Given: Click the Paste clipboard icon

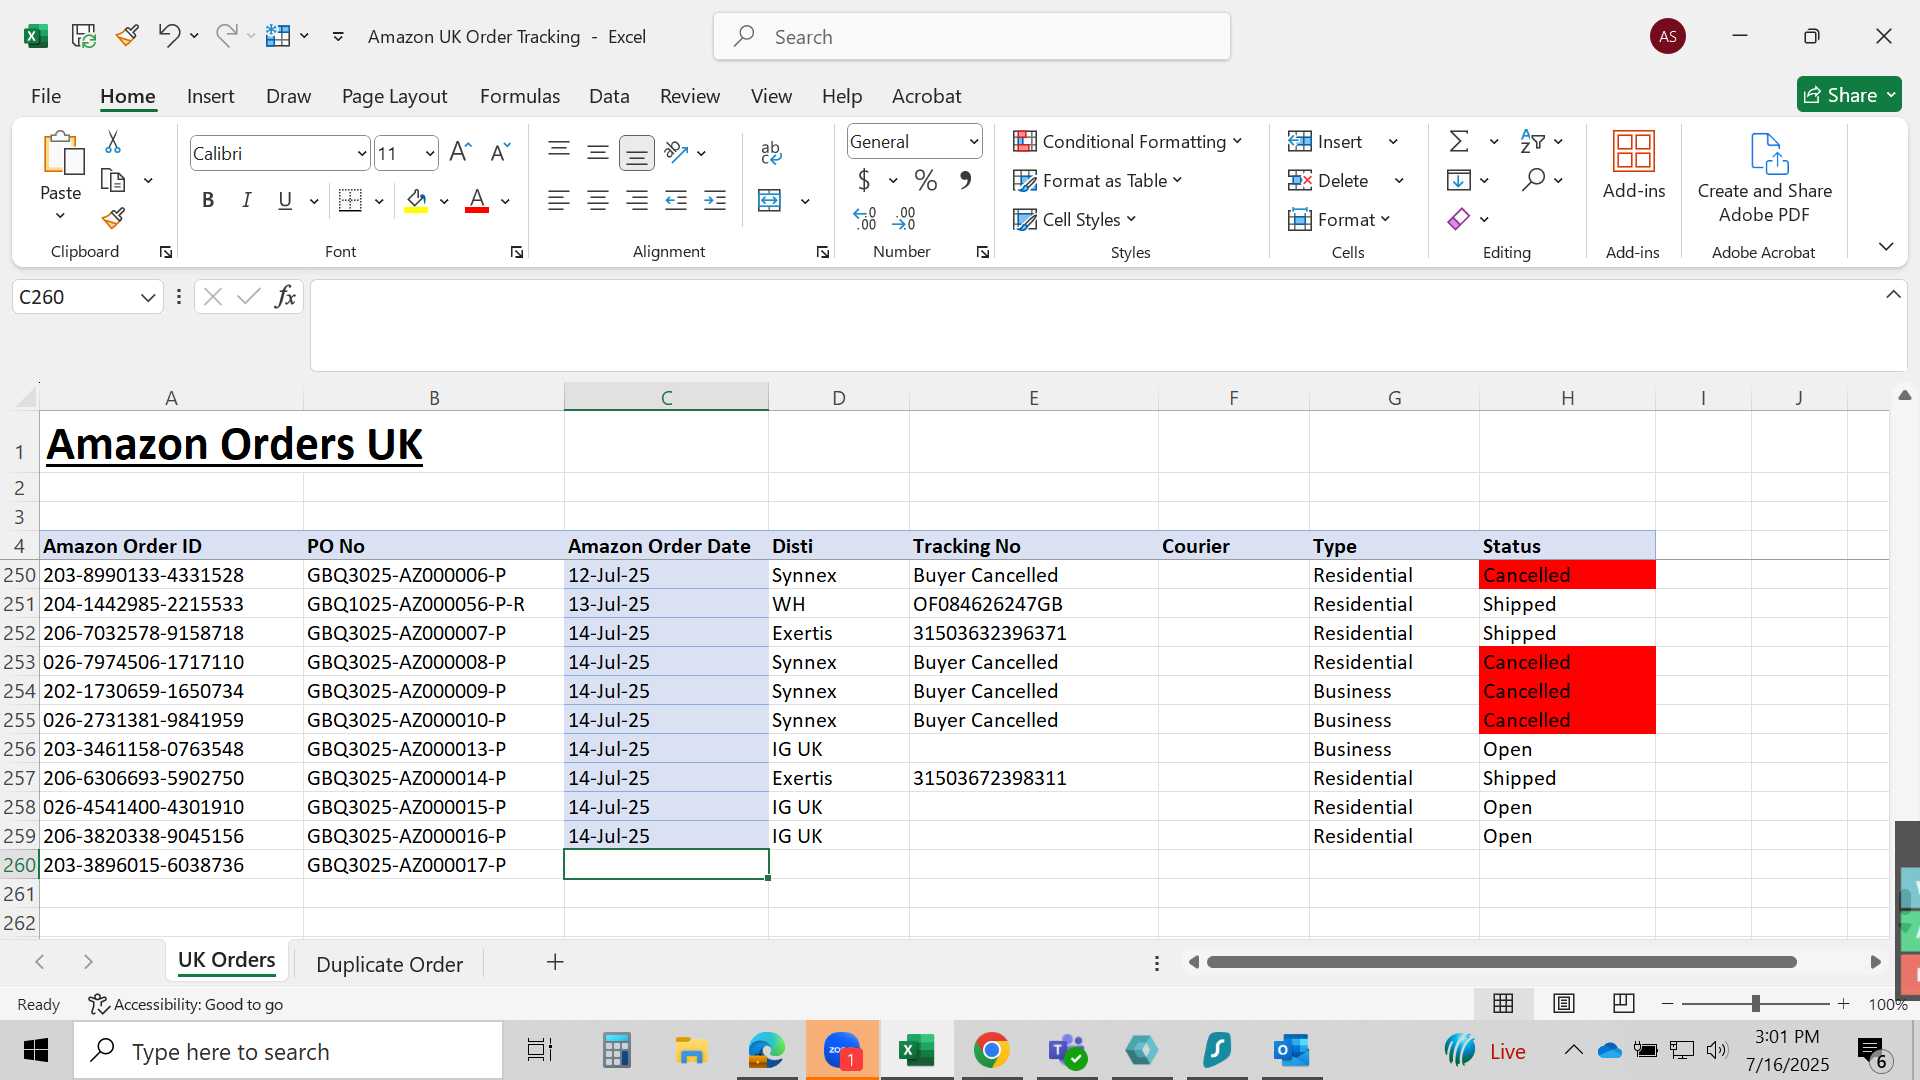Looking at the screenshot, I should click(61, 154).
